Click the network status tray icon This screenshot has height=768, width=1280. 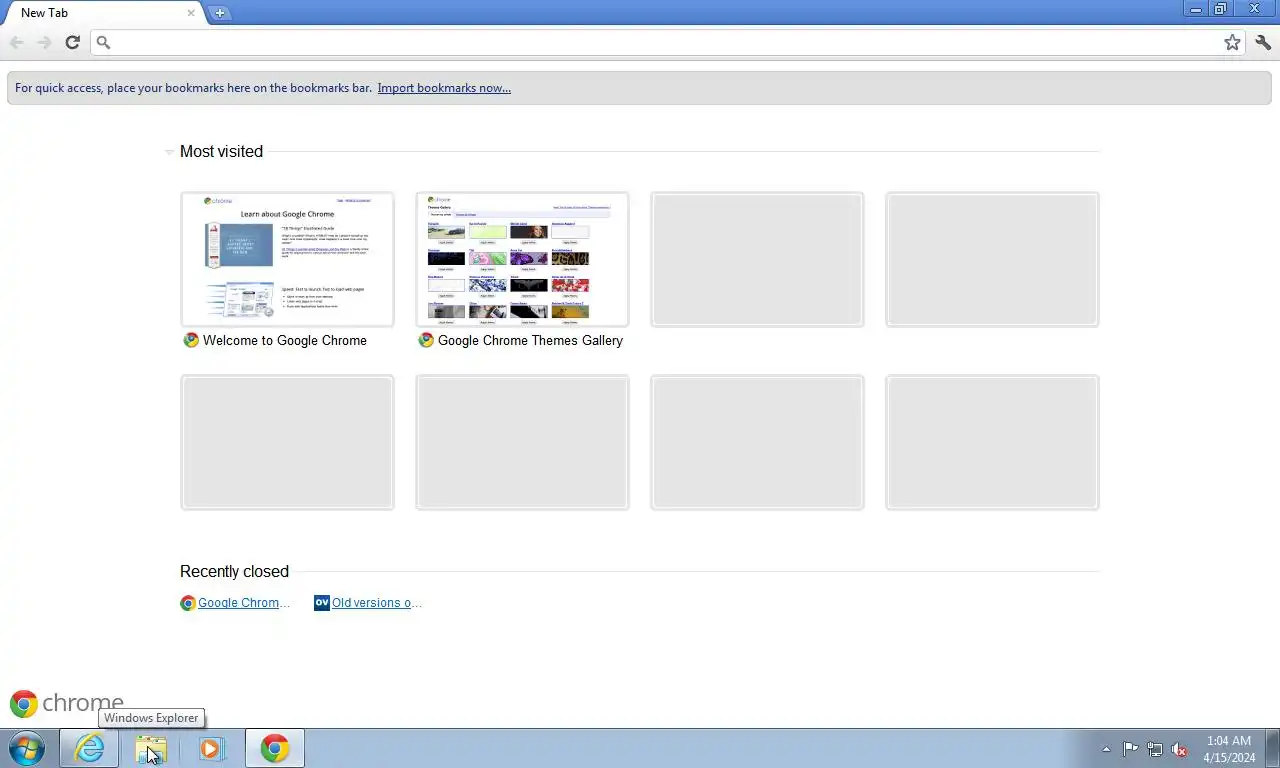click(1155, 749)
